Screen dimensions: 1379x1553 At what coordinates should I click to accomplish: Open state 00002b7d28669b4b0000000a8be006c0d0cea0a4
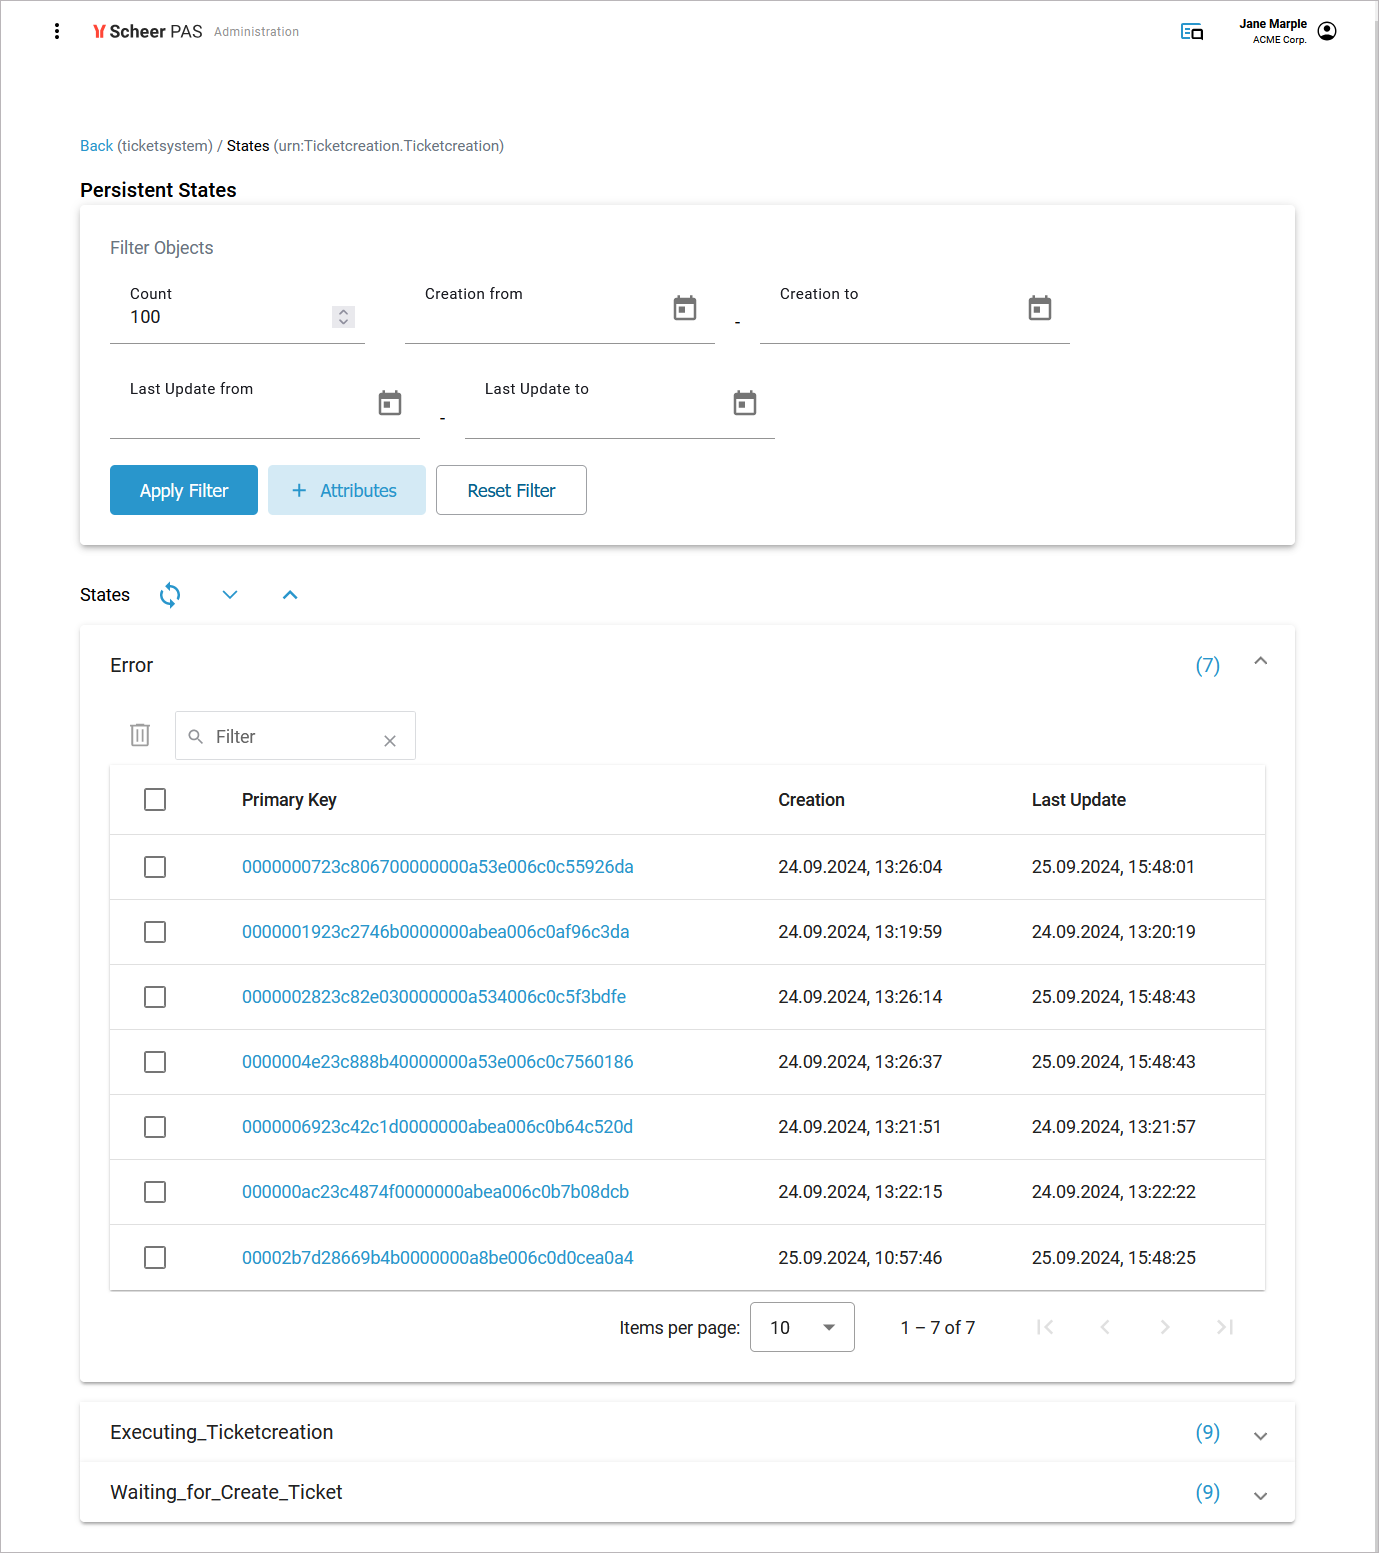click(x=438, y=1258)
